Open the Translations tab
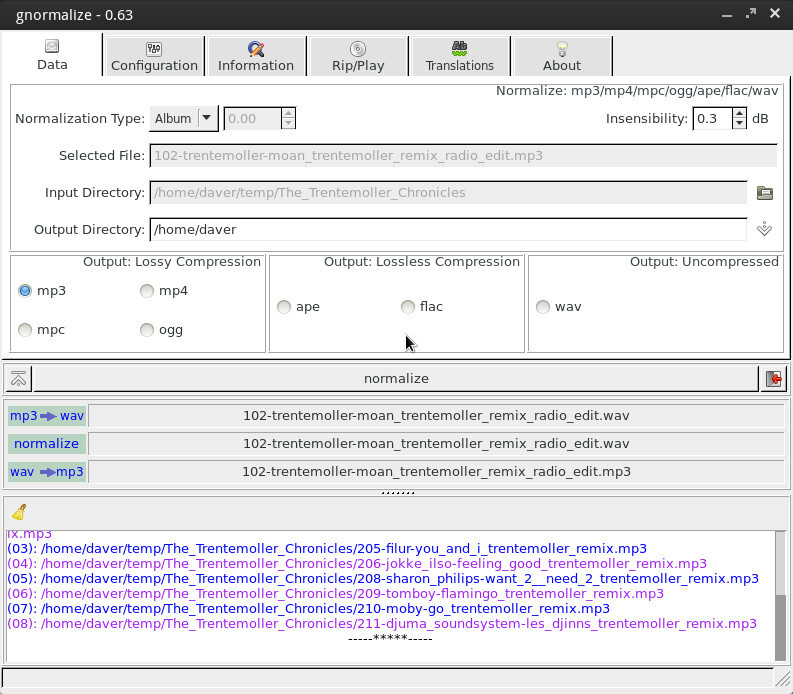The height and width of the screenshot is (694, 793). coord(460,56)
